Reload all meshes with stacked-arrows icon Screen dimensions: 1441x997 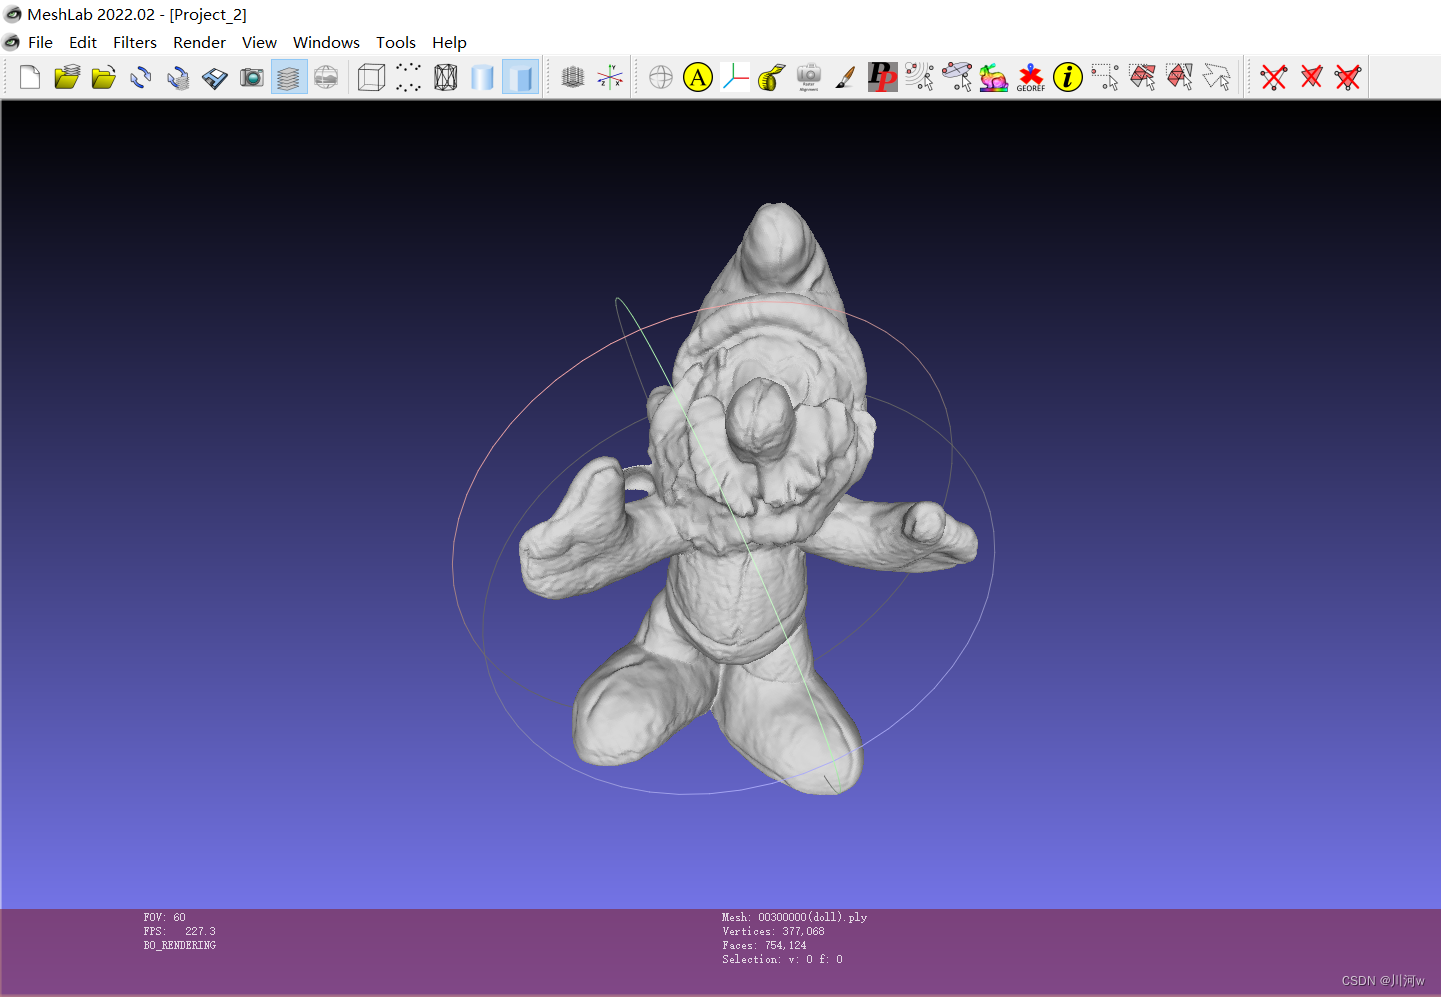pyautogui.click(x=178, y=77)
